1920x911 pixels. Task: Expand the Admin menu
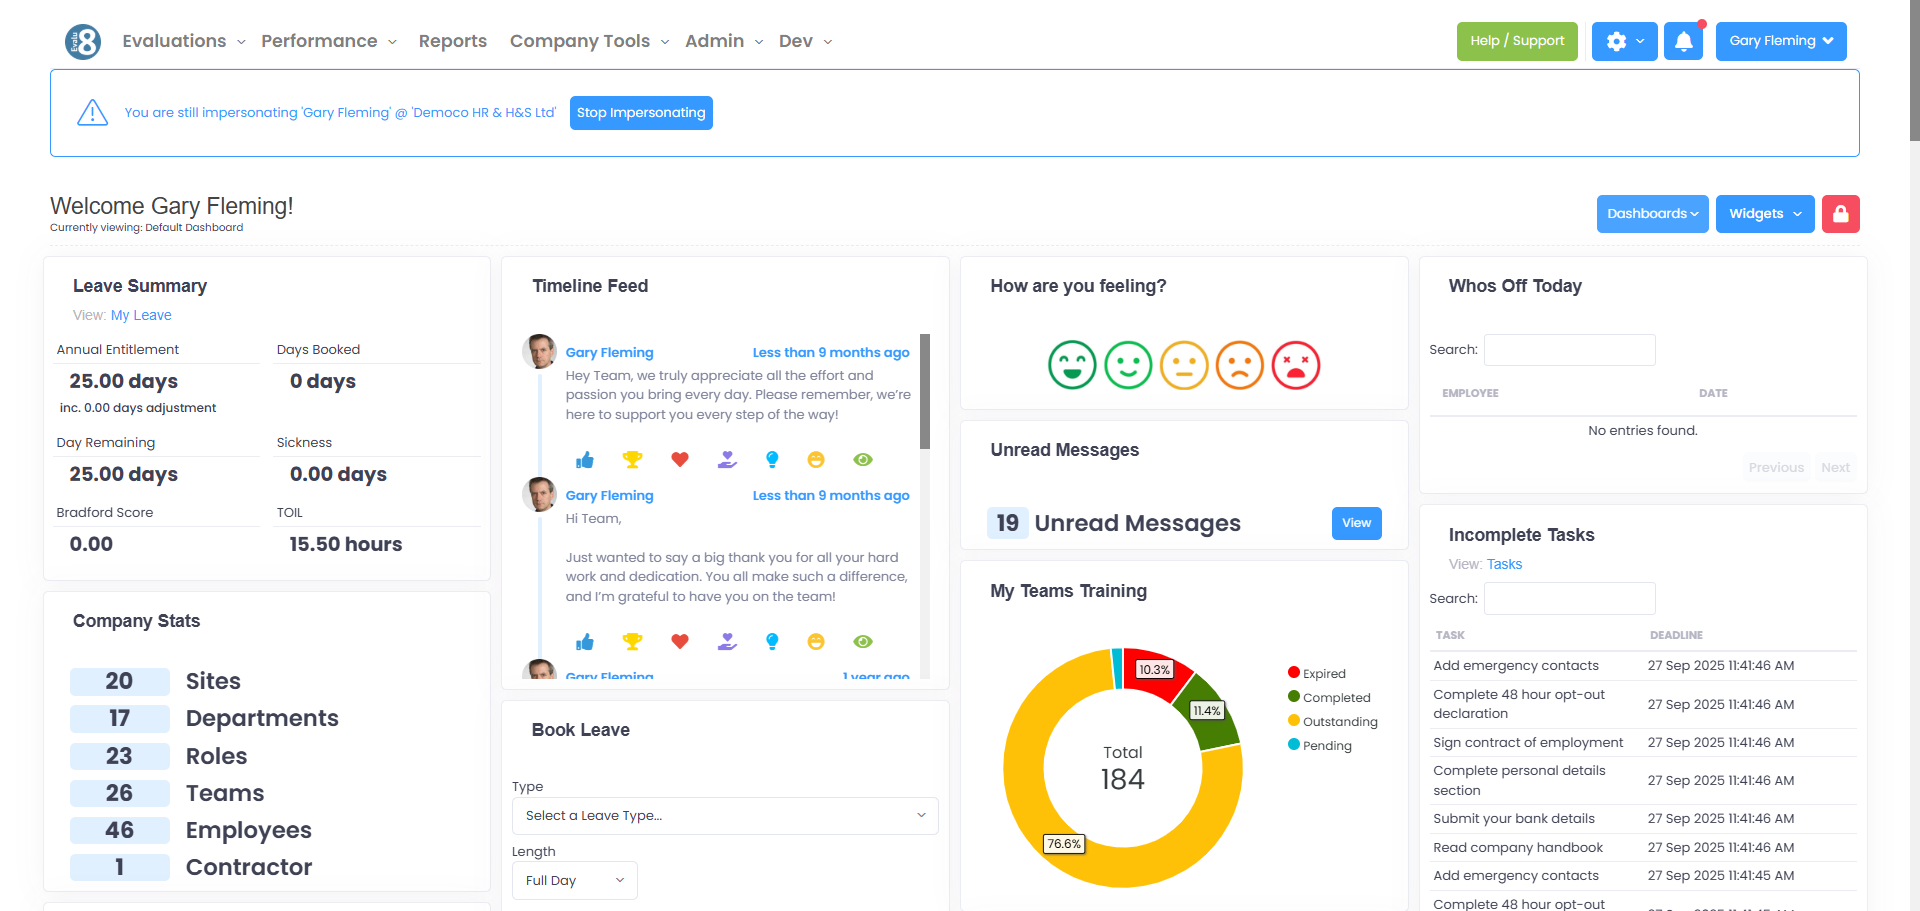[x=724, y=41]
